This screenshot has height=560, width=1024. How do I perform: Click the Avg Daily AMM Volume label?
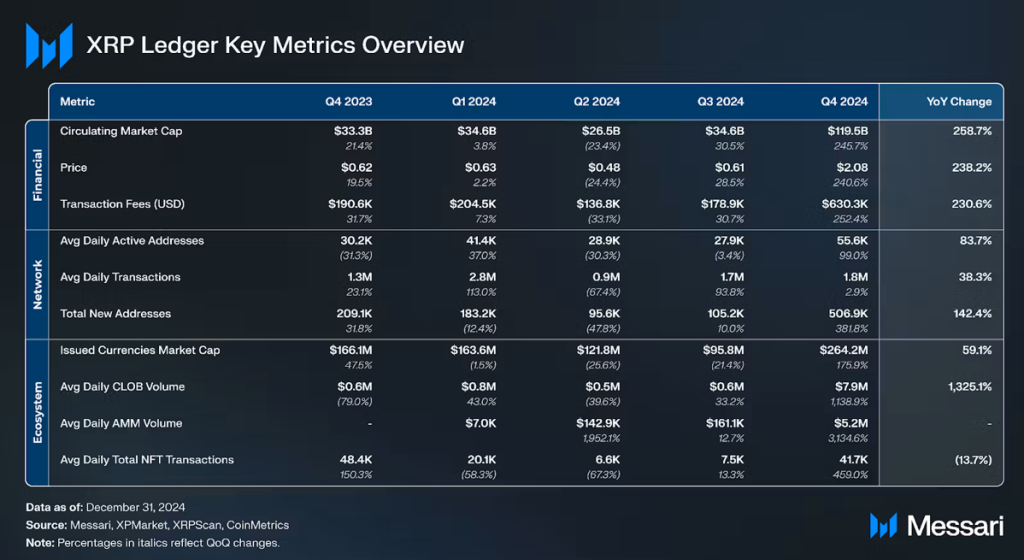pos(121,424)
